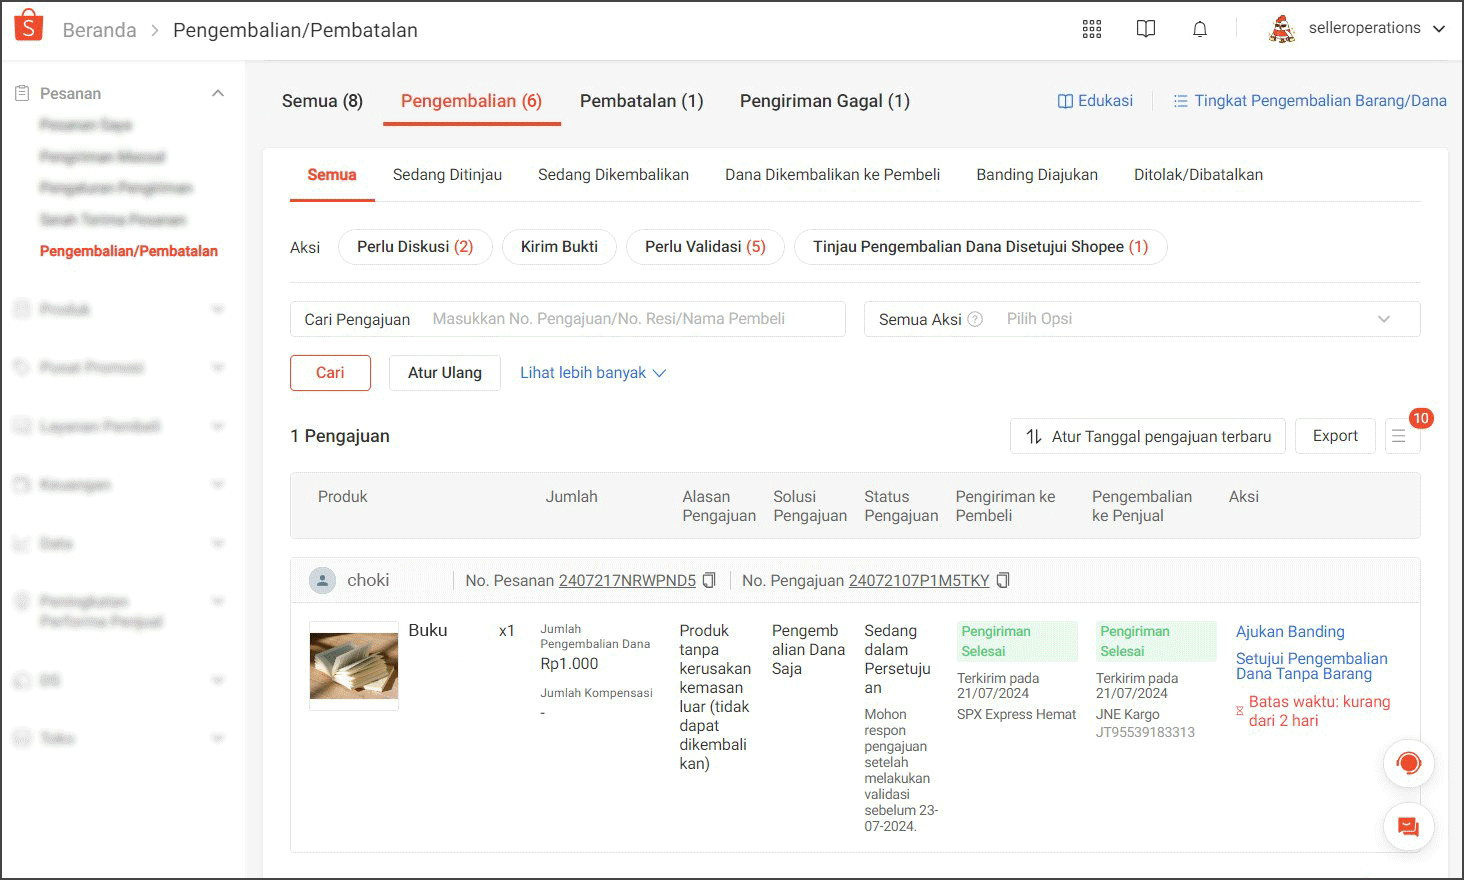Open the Buku product thumbnail
Viewport: 1464px width, 880px height.
click(x=354, y=666)
